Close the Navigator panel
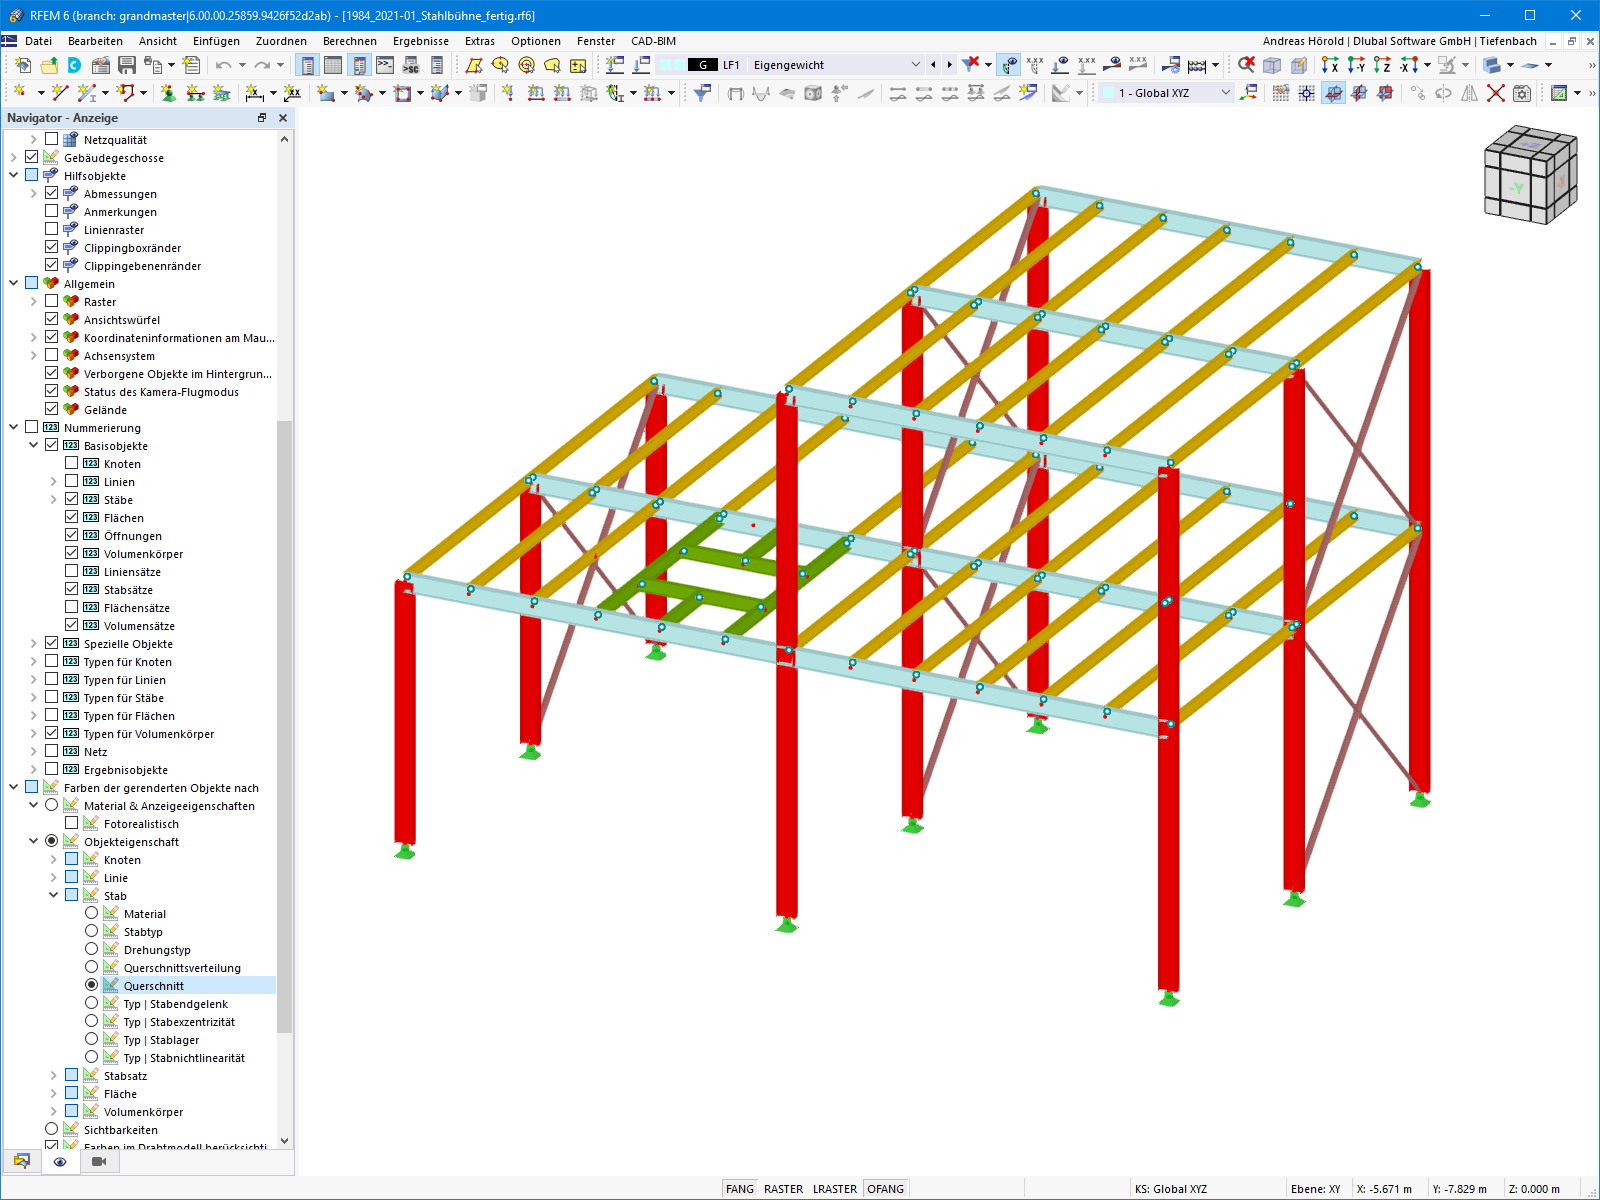1600x1200 pixels. tap(283, 118)
